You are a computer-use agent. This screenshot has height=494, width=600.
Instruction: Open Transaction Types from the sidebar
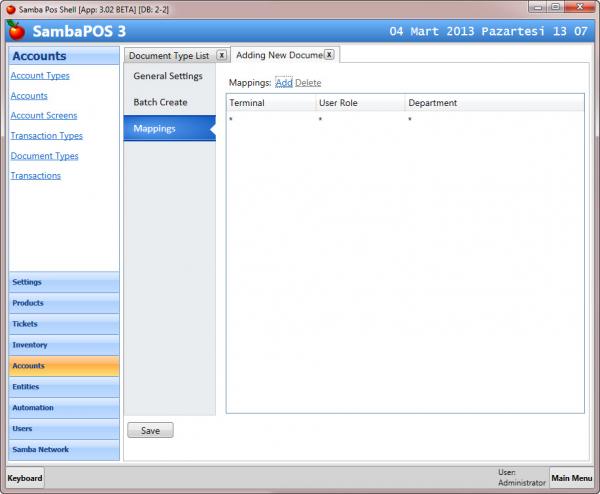click(47, 136)
